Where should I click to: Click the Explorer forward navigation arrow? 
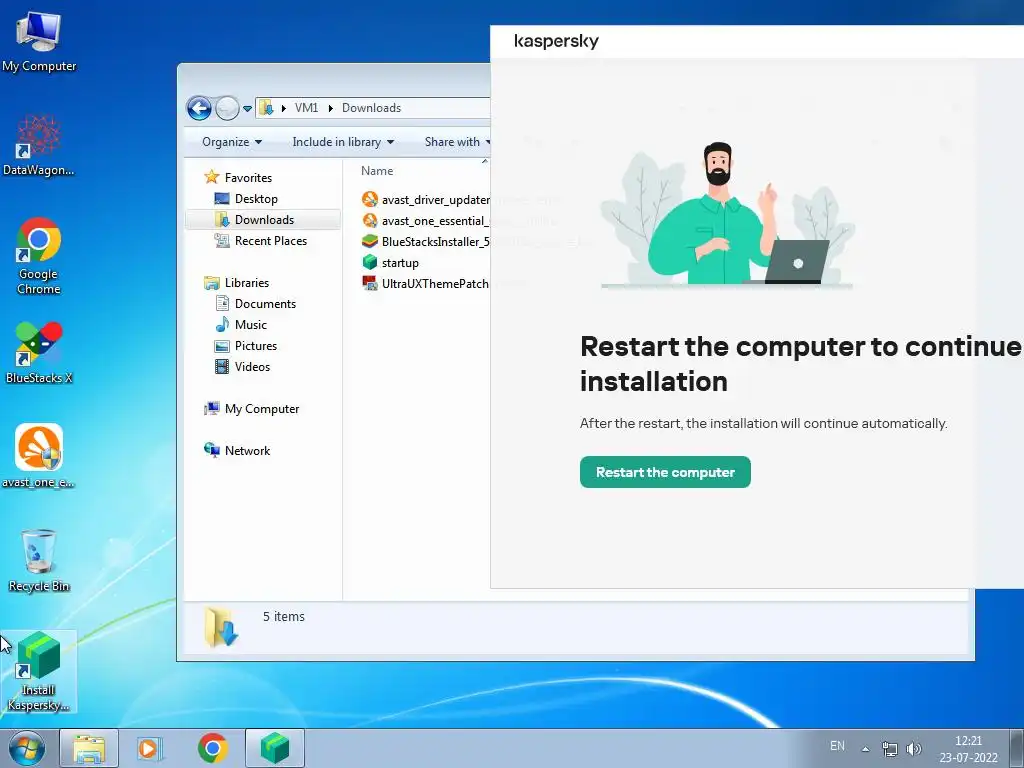[227, 108]
